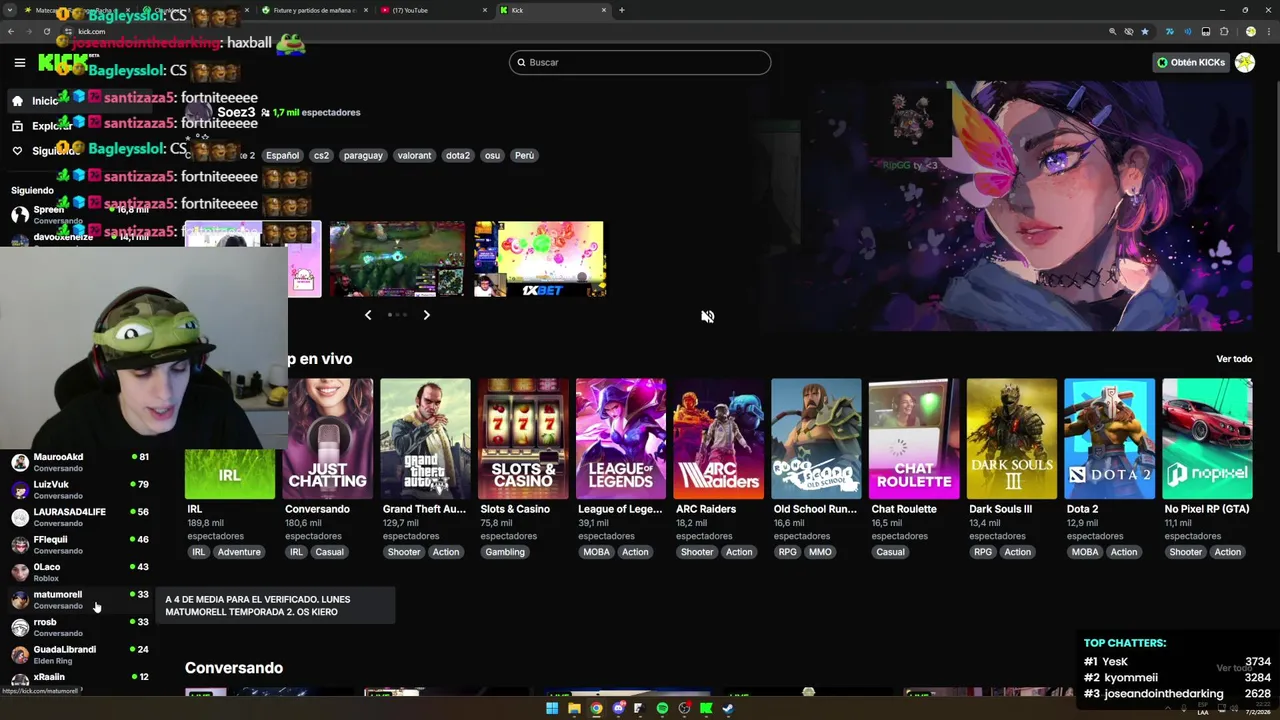Viewport: 1280px width, 720px height.
Task: Select the 1XBET featured stream thumbnail
Action: pos(540,259)
